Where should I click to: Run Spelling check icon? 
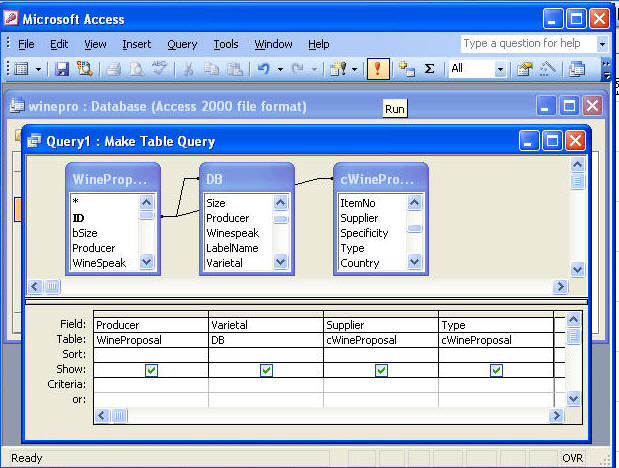click(x=160, y=68)
